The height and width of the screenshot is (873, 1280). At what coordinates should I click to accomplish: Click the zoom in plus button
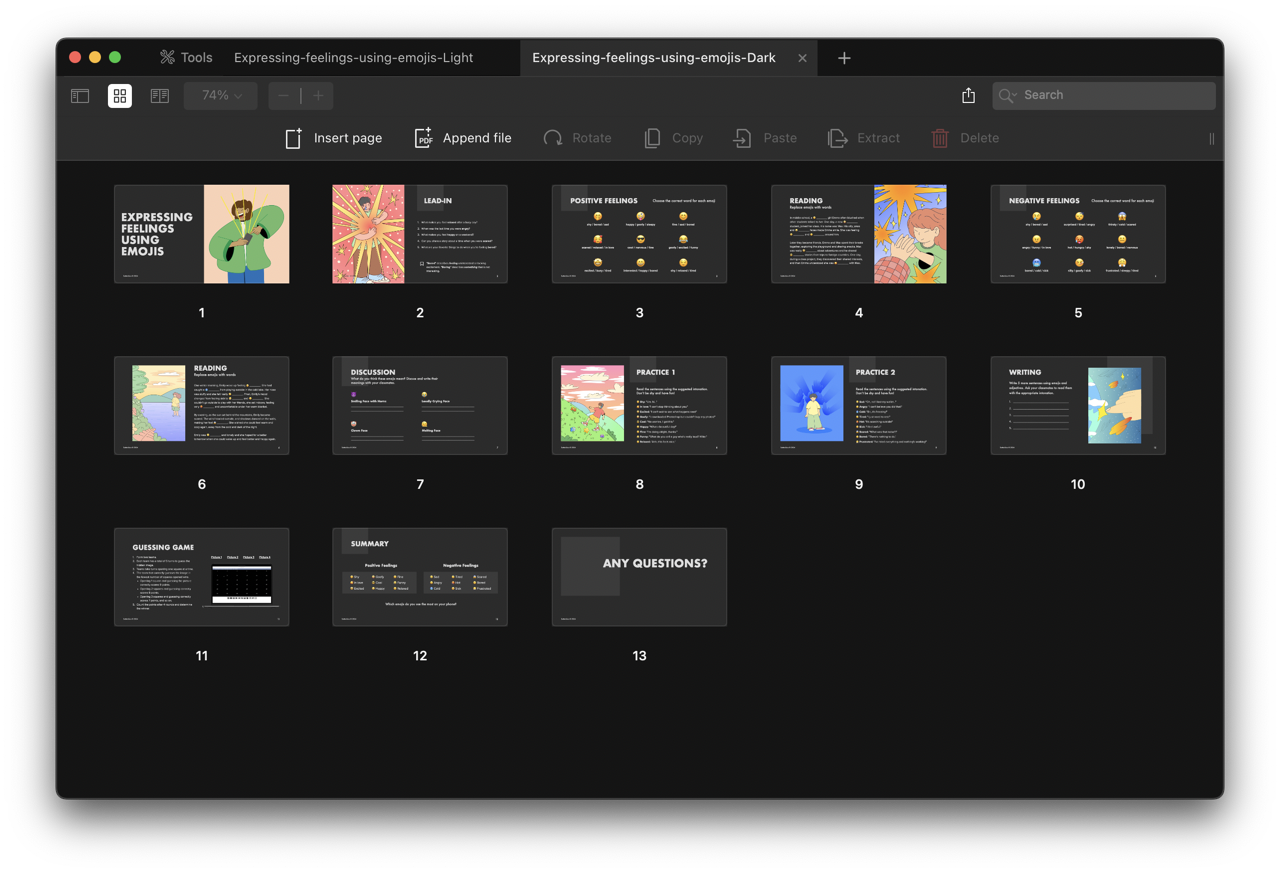click(x=318, y=96)
